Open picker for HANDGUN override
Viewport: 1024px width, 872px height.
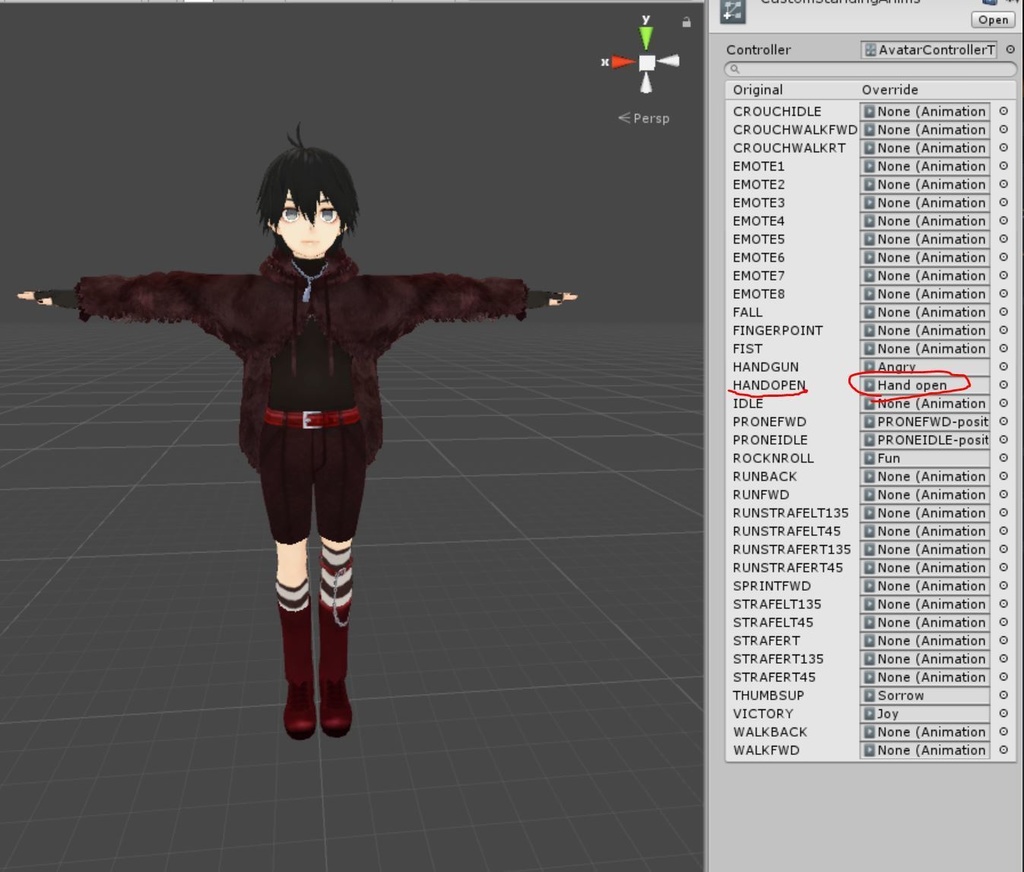(x=1004, y=367)
